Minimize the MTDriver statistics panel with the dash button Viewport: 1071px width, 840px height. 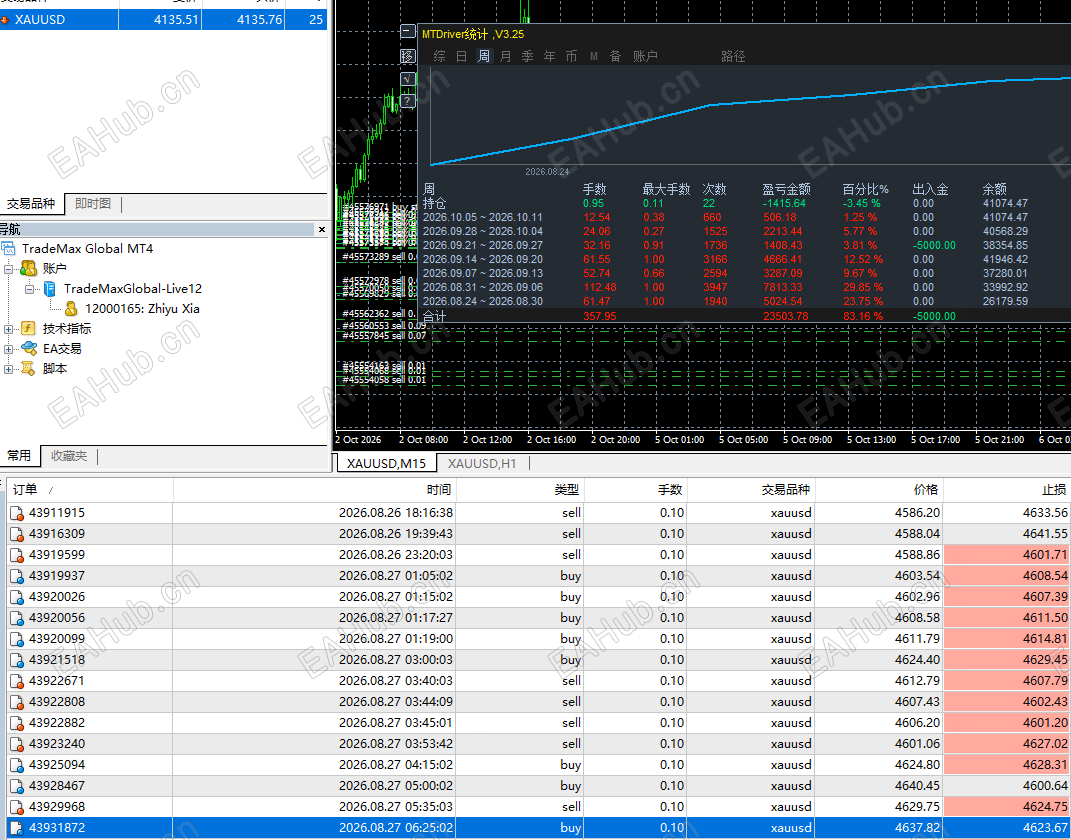click(x=407, y=31)
